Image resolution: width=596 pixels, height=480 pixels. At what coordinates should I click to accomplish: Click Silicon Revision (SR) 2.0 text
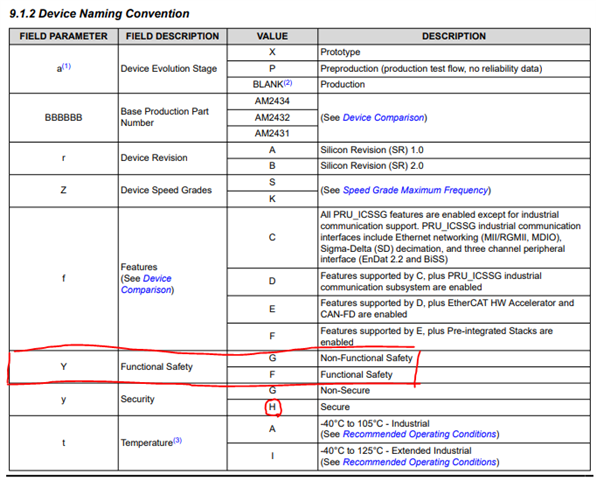[372, 166]
